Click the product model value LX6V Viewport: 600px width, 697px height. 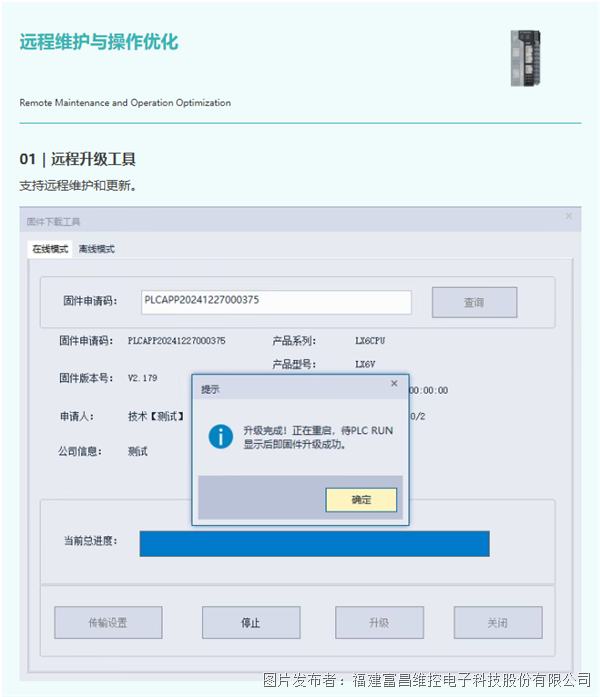coord(364,365)
